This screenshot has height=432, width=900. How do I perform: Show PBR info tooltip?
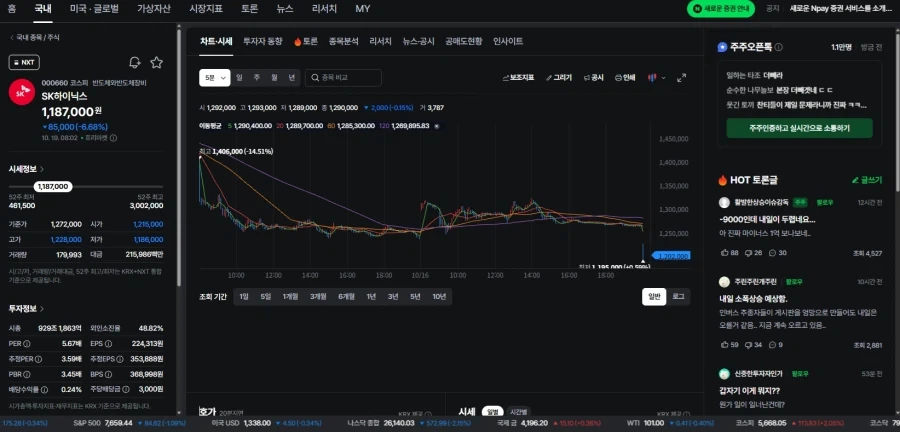27,375
